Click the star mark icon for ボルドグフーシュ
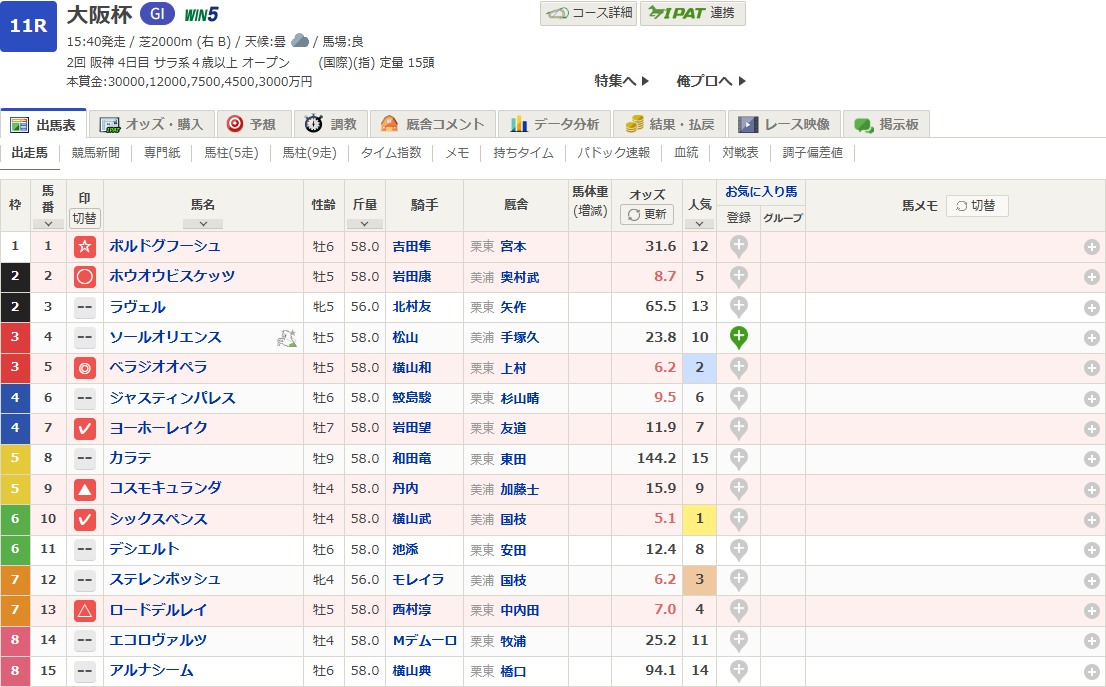 pyautogui.click(x=85, y=247)
